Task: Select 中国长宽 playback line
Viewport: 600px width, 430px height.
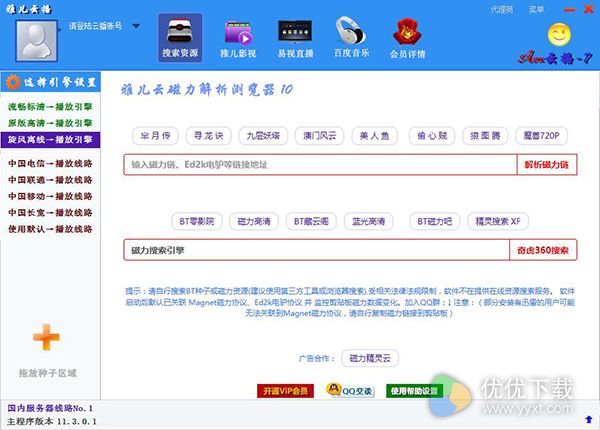Action: tap(50, 213)
